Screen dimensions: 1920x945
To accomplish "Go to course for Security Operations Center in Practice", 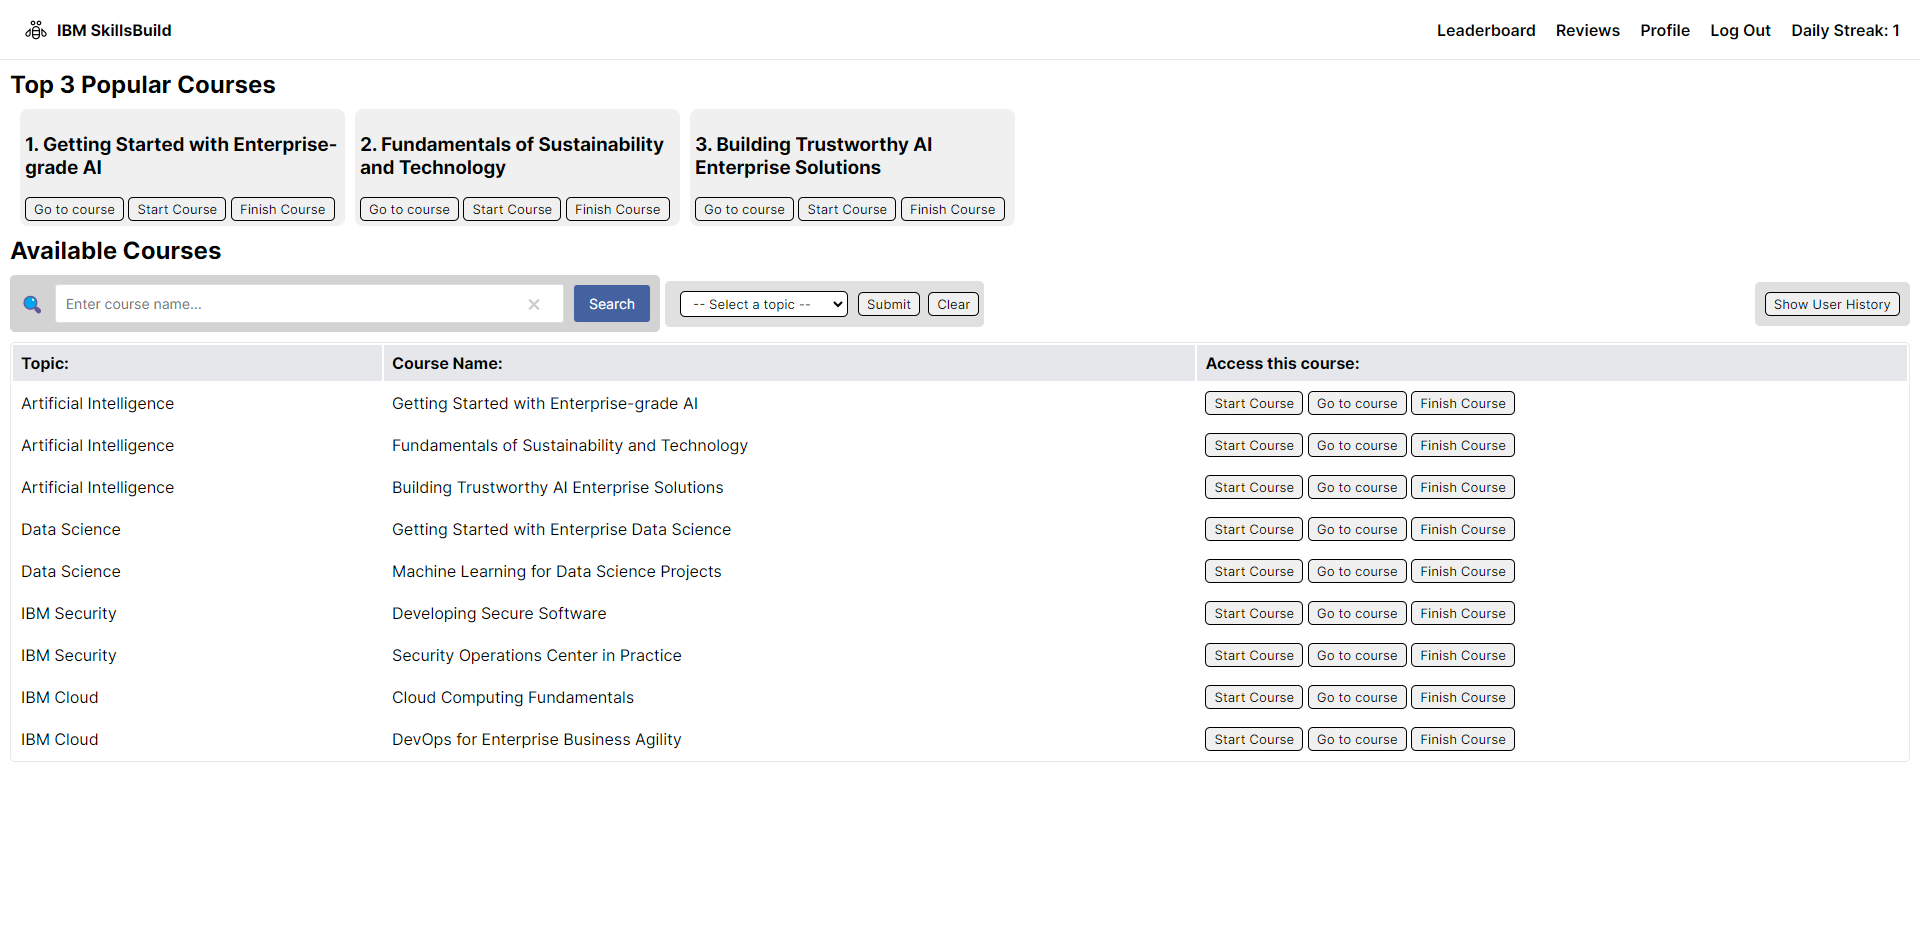I will [x=1357, y=655].
